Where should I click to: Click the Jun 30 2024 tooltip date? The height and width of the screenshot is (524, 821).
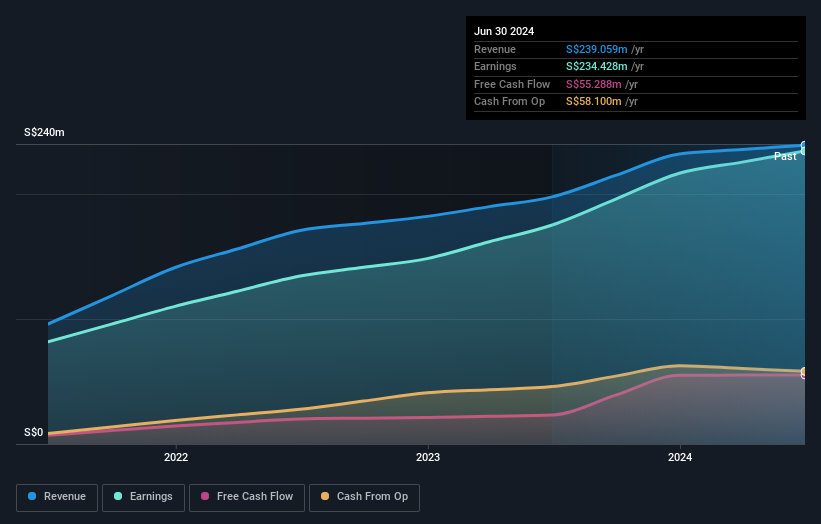pyautogui.click(x=504, y=31)
